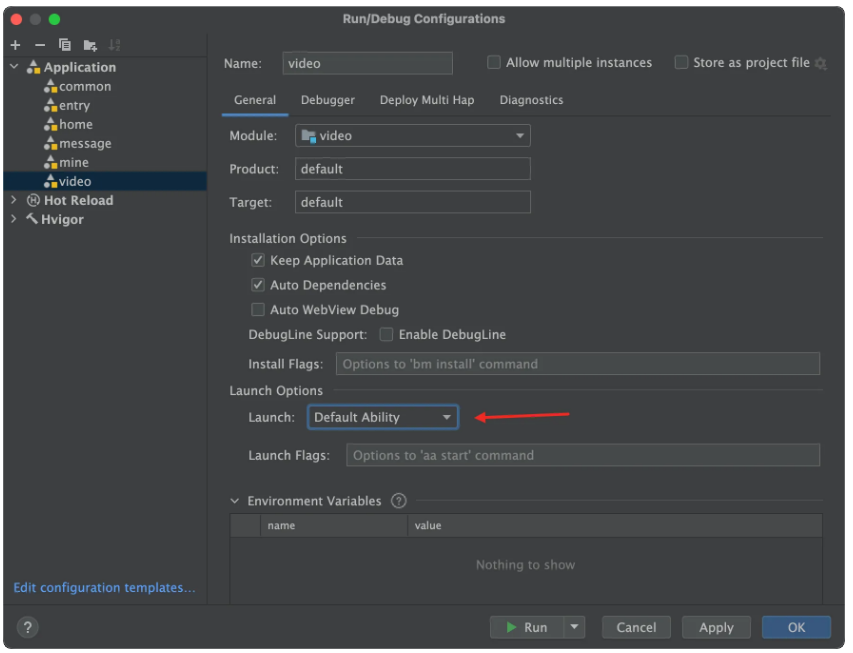Image resolution: width=853 pixels, height=653 pixels.
Task: Click the Product field
Action: [413, 169]
